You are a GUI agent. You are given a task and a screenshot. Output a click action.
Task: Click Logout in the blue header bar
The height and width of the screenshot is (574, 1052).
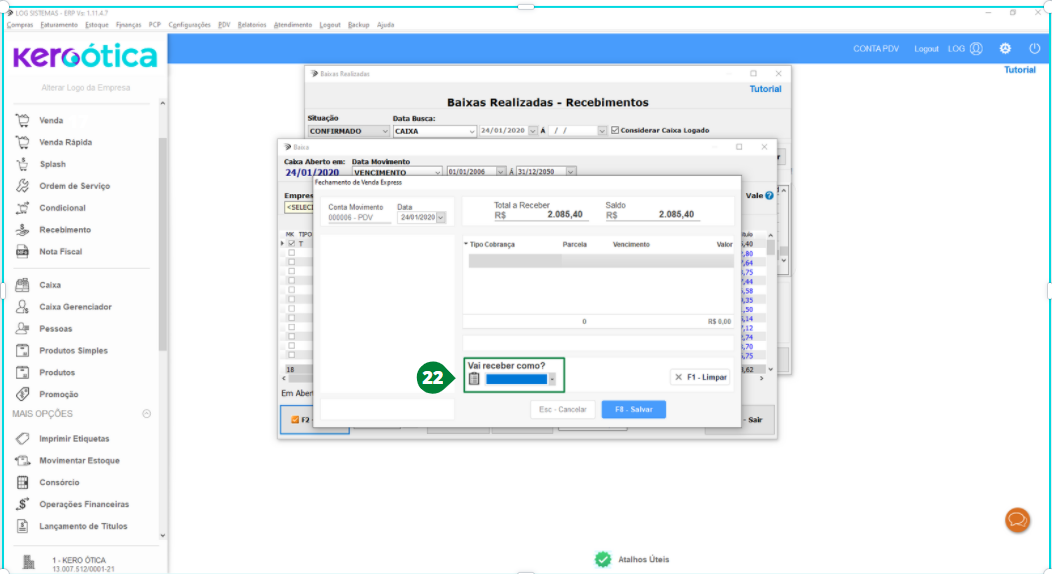tap(926, 49)
